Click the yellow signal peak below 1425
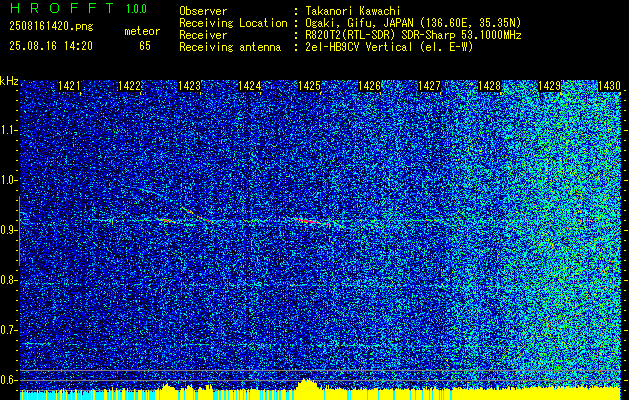 [x=307, y=384]
